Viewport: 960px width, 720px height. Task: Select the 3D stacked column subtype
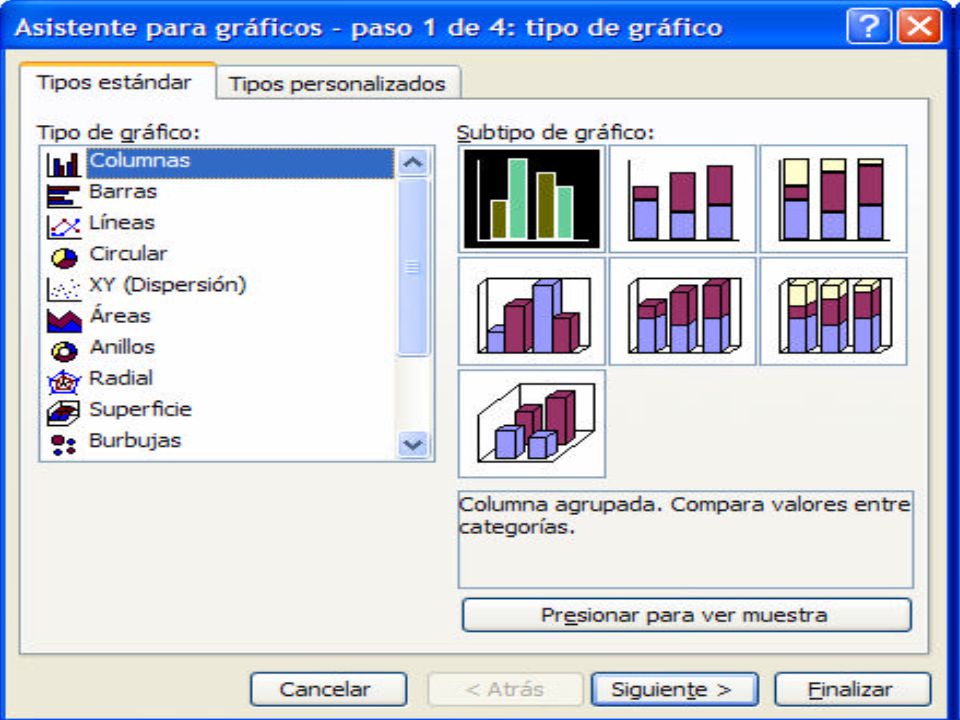click(683, 311)
